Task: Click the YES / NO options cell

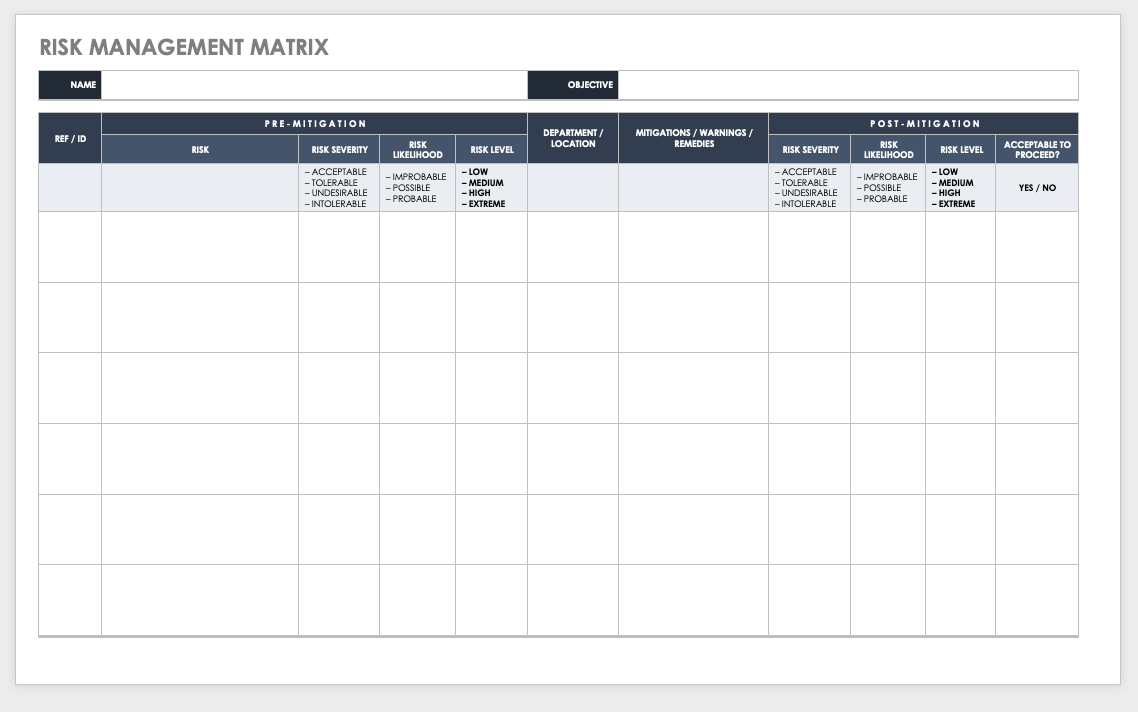Action: point(1037,188)
